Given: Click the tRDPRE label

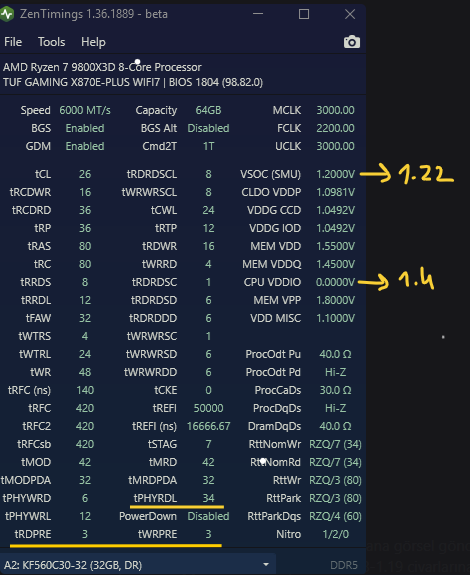Looking at the screenshot, I should tap(33, 534).
